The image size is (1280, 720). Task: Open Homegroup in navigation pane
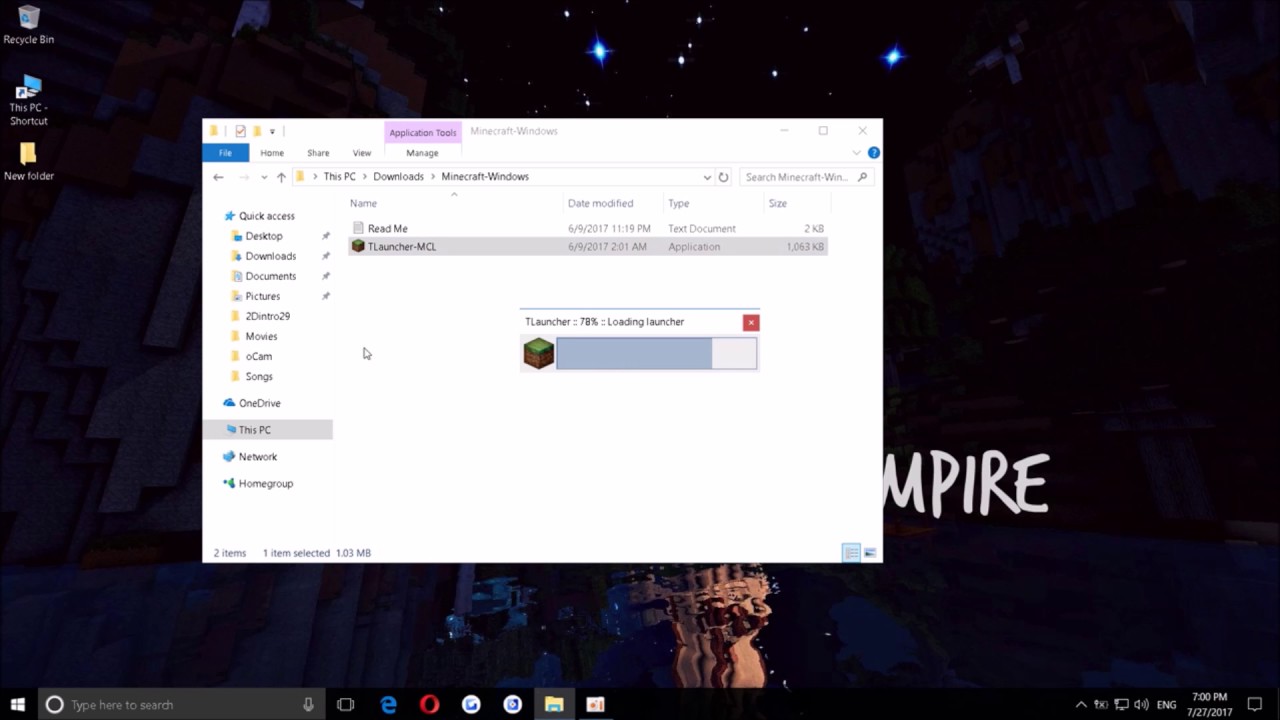click(265, 484)
